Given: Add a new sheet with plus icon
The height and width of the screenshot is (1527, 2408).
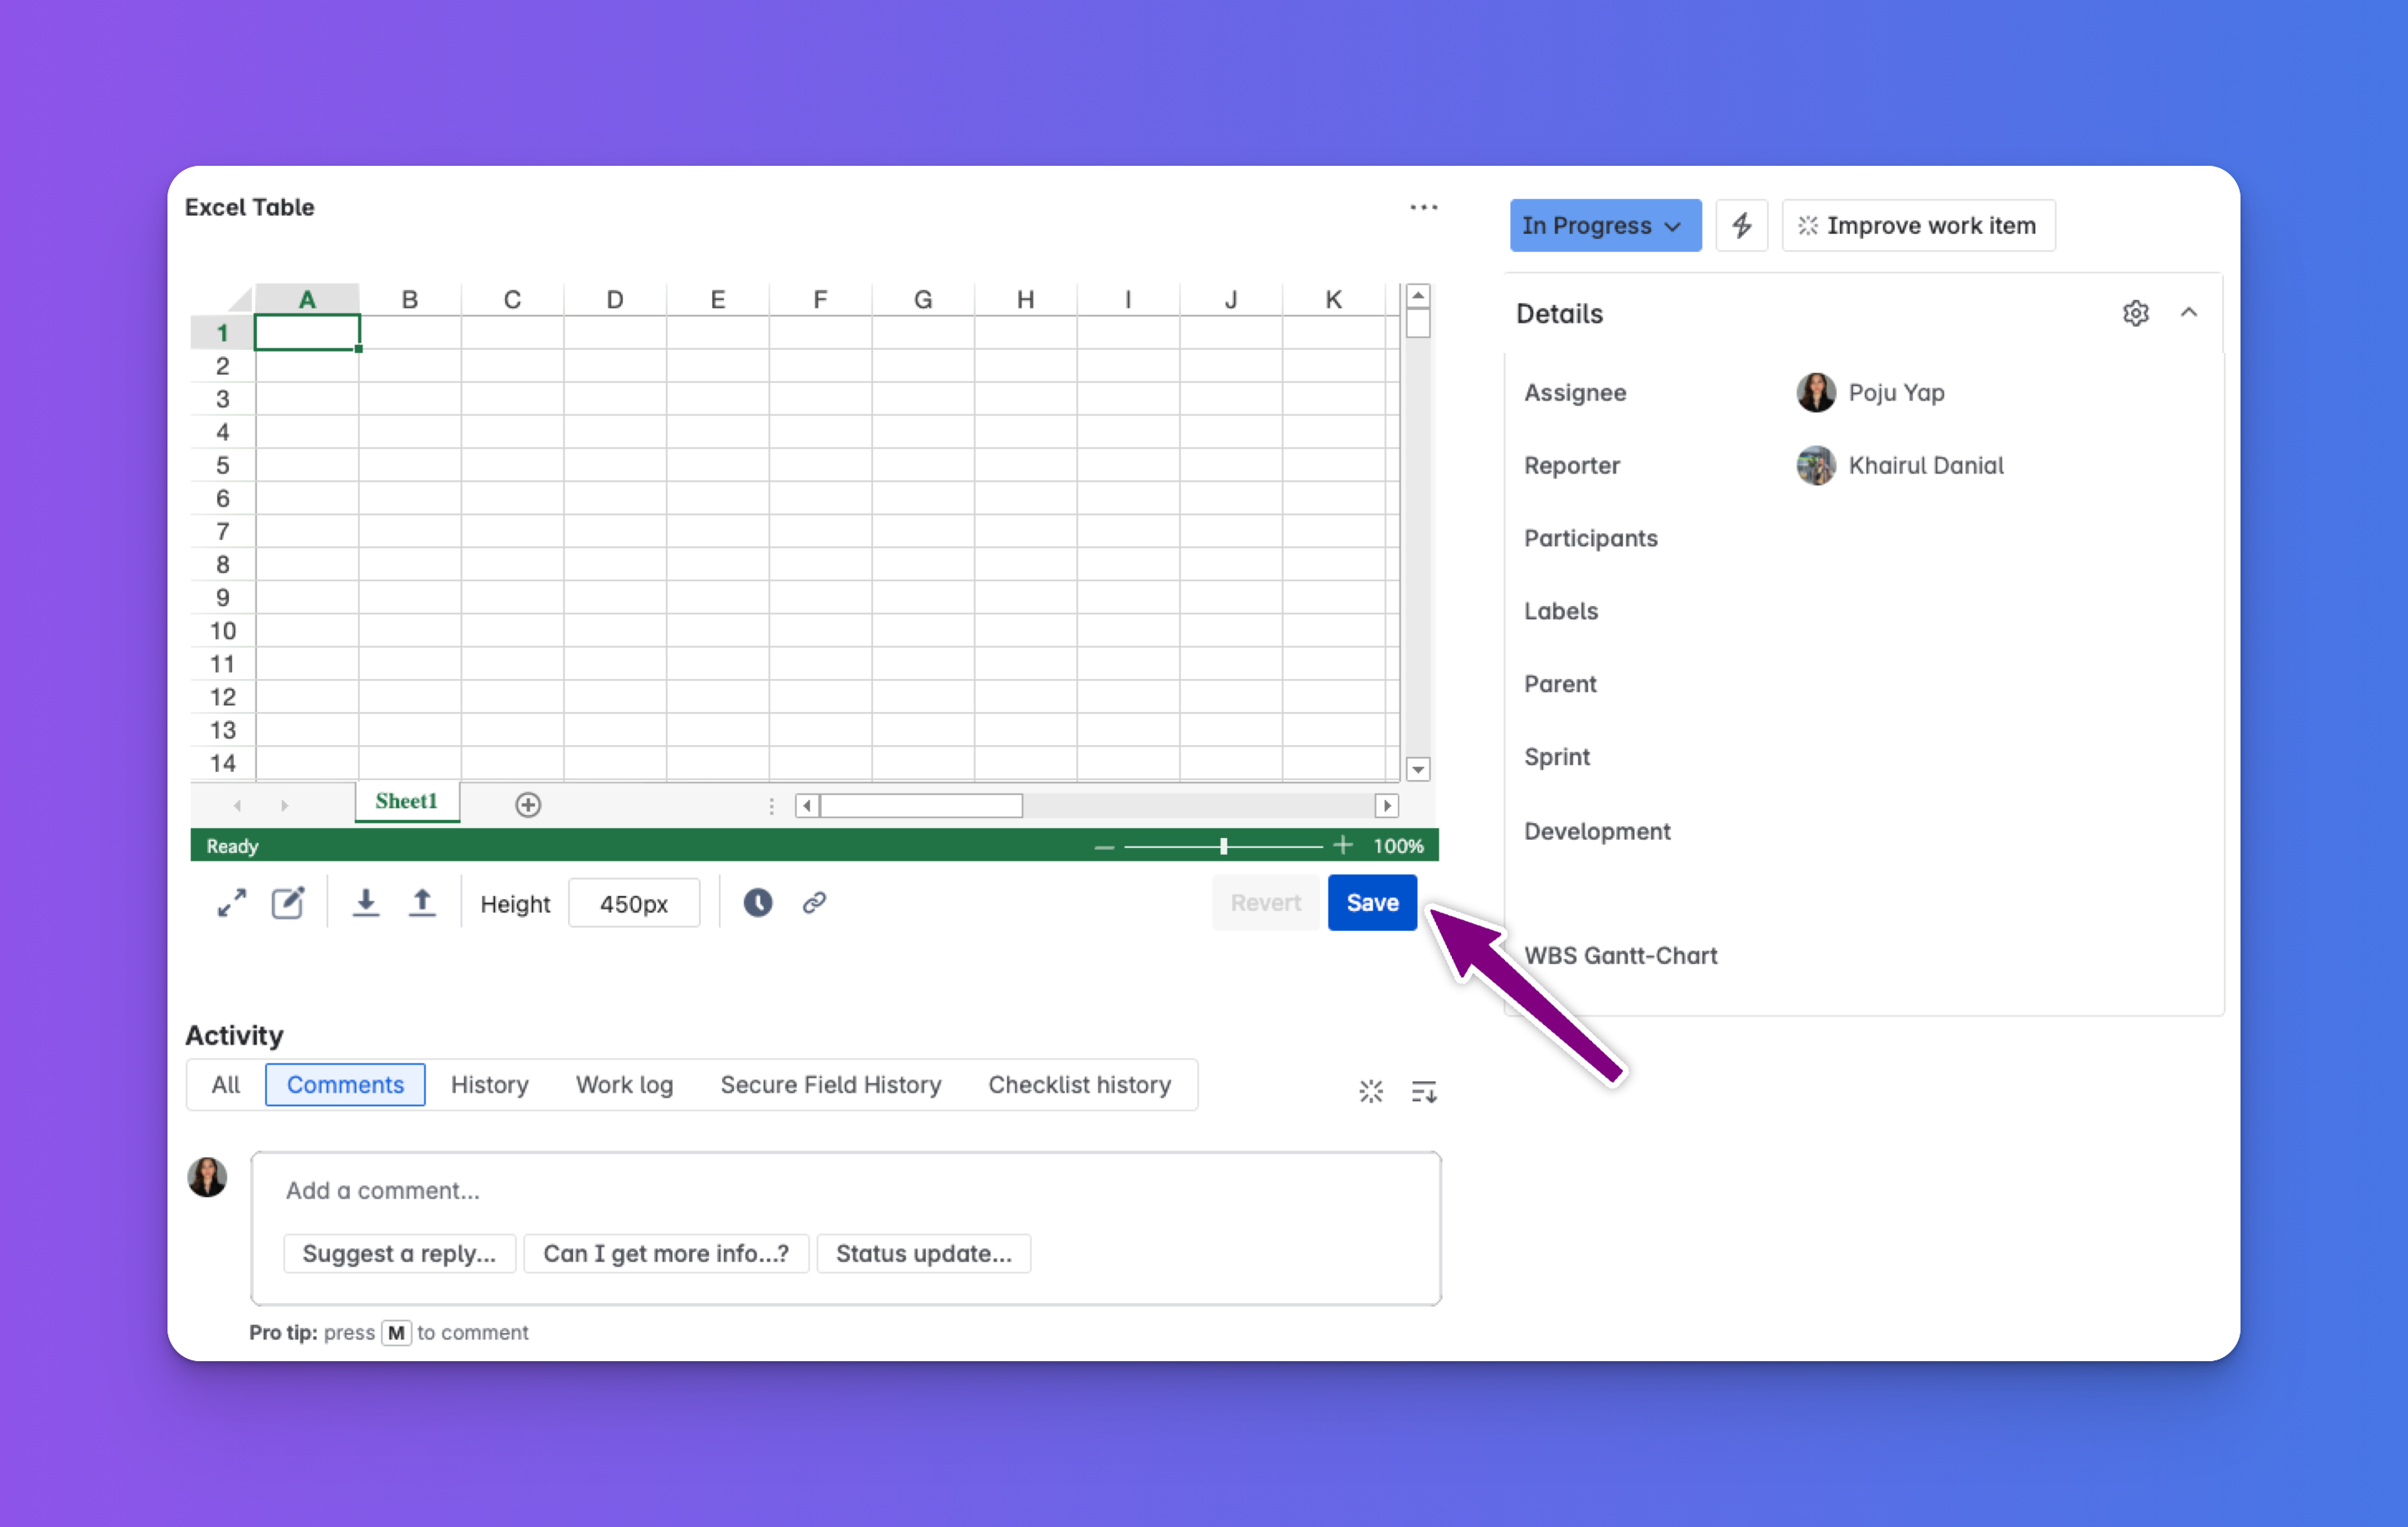Looking at the screenshot, I should tap(528, 805).
